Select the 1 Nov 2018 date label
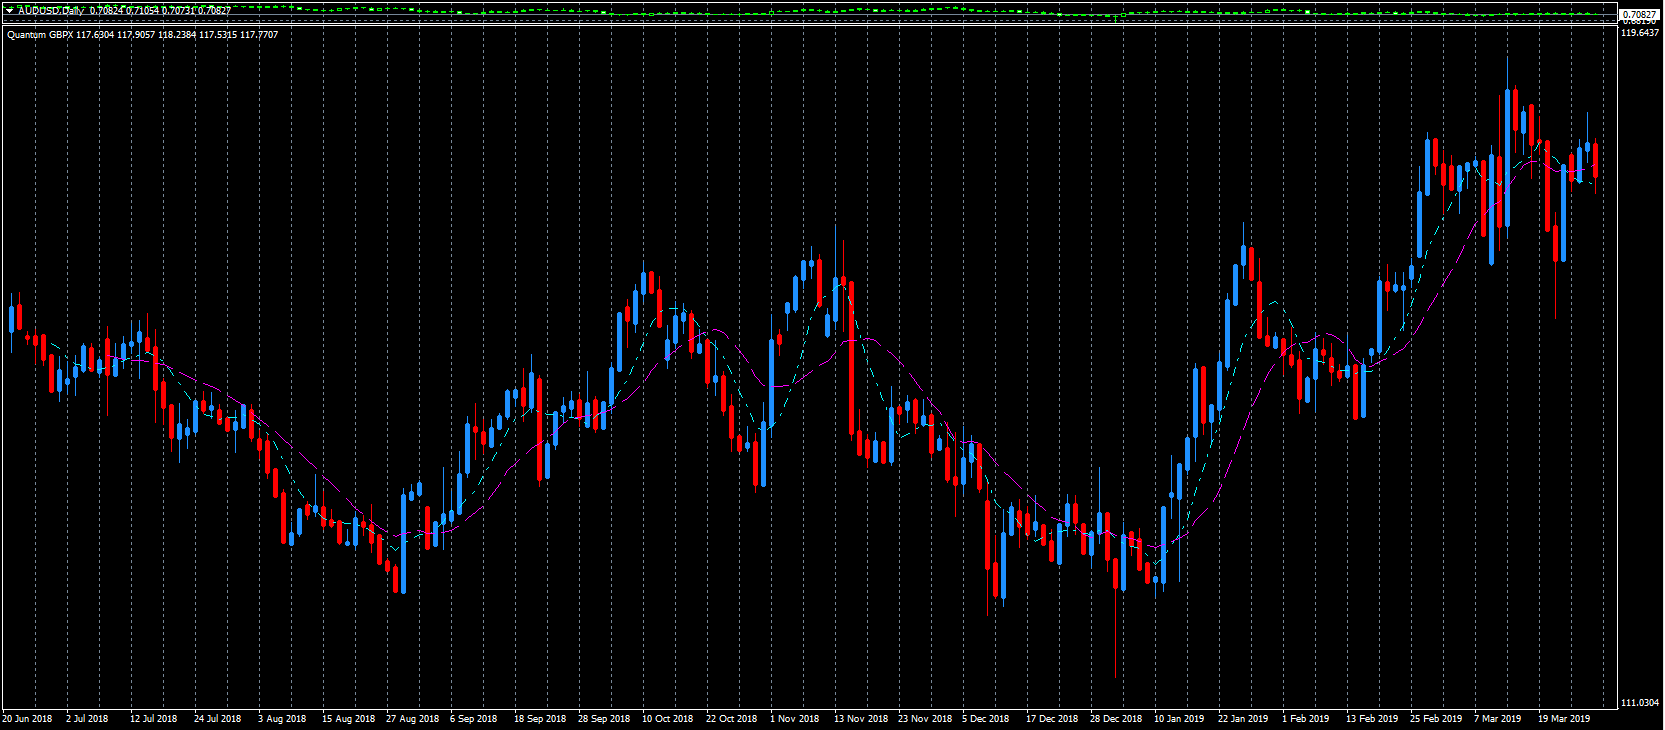1665x730 pixels. click(794, 719)
